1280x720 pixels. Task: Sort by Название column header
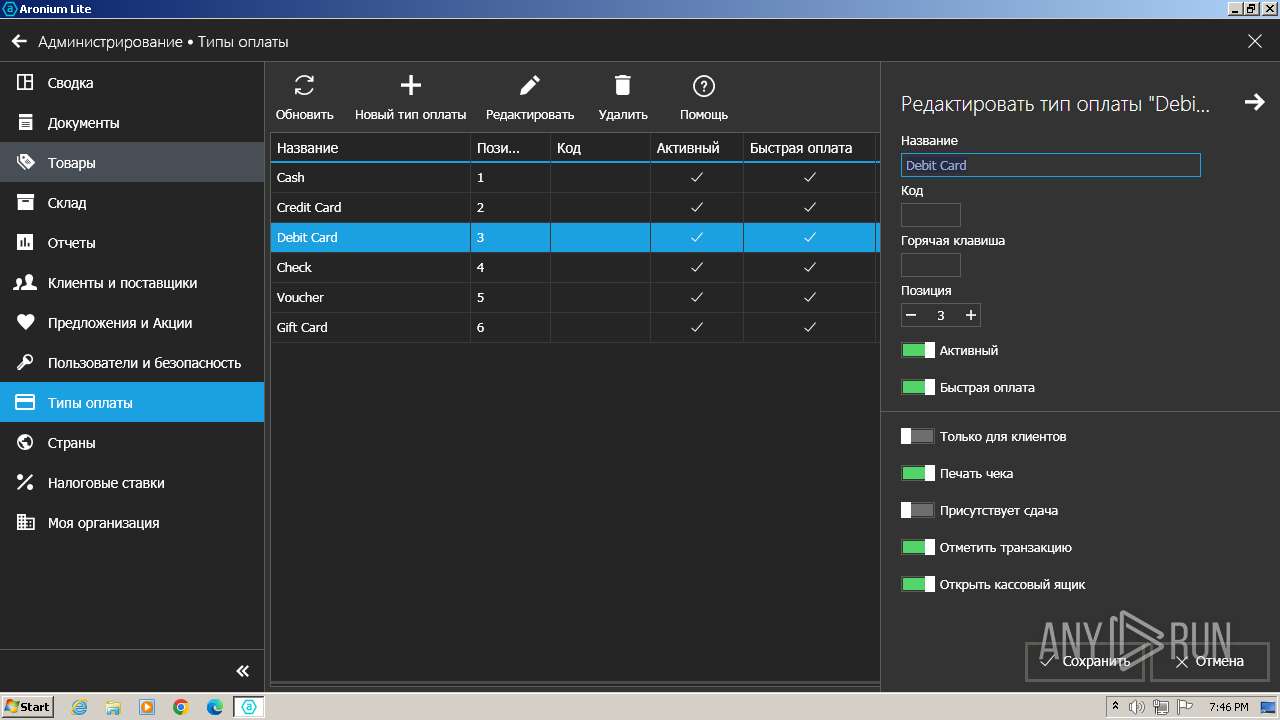(x=370, y=148)
